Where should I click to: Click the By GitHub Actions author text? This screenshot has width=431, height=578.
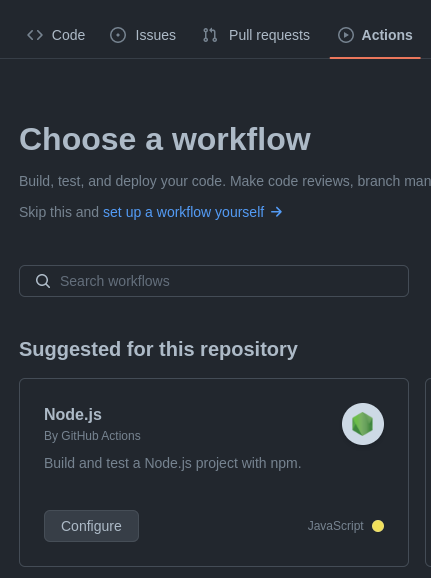[92, 436]
